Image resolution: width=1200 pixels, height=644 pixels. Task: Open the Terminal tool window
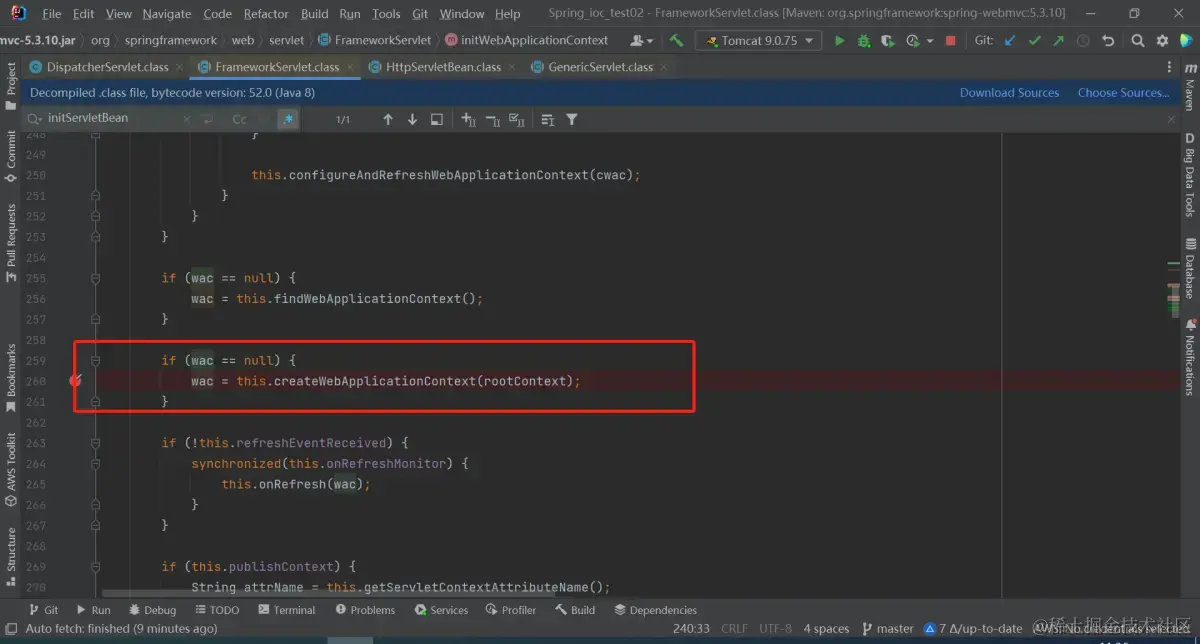(x=286, y=610)
